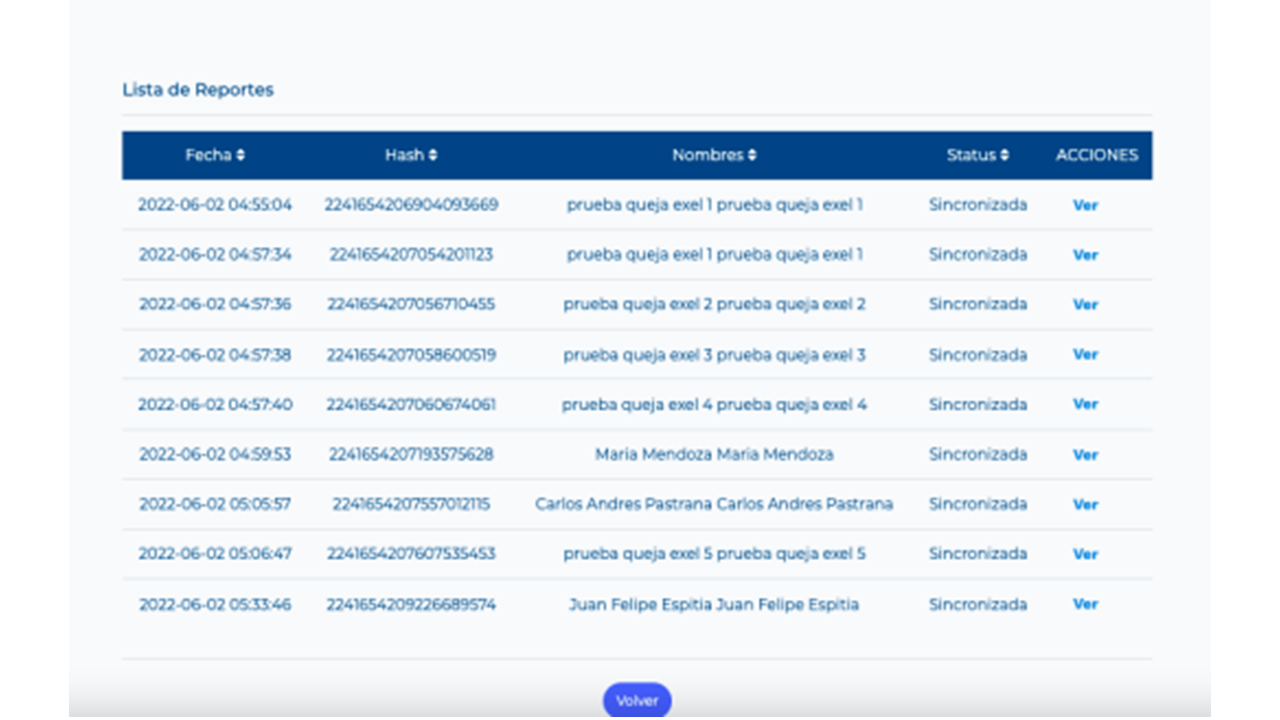1280x720 pixels.
Task: Click the date 2022-06-02 05:33:46
Action: tap(215, 604)
